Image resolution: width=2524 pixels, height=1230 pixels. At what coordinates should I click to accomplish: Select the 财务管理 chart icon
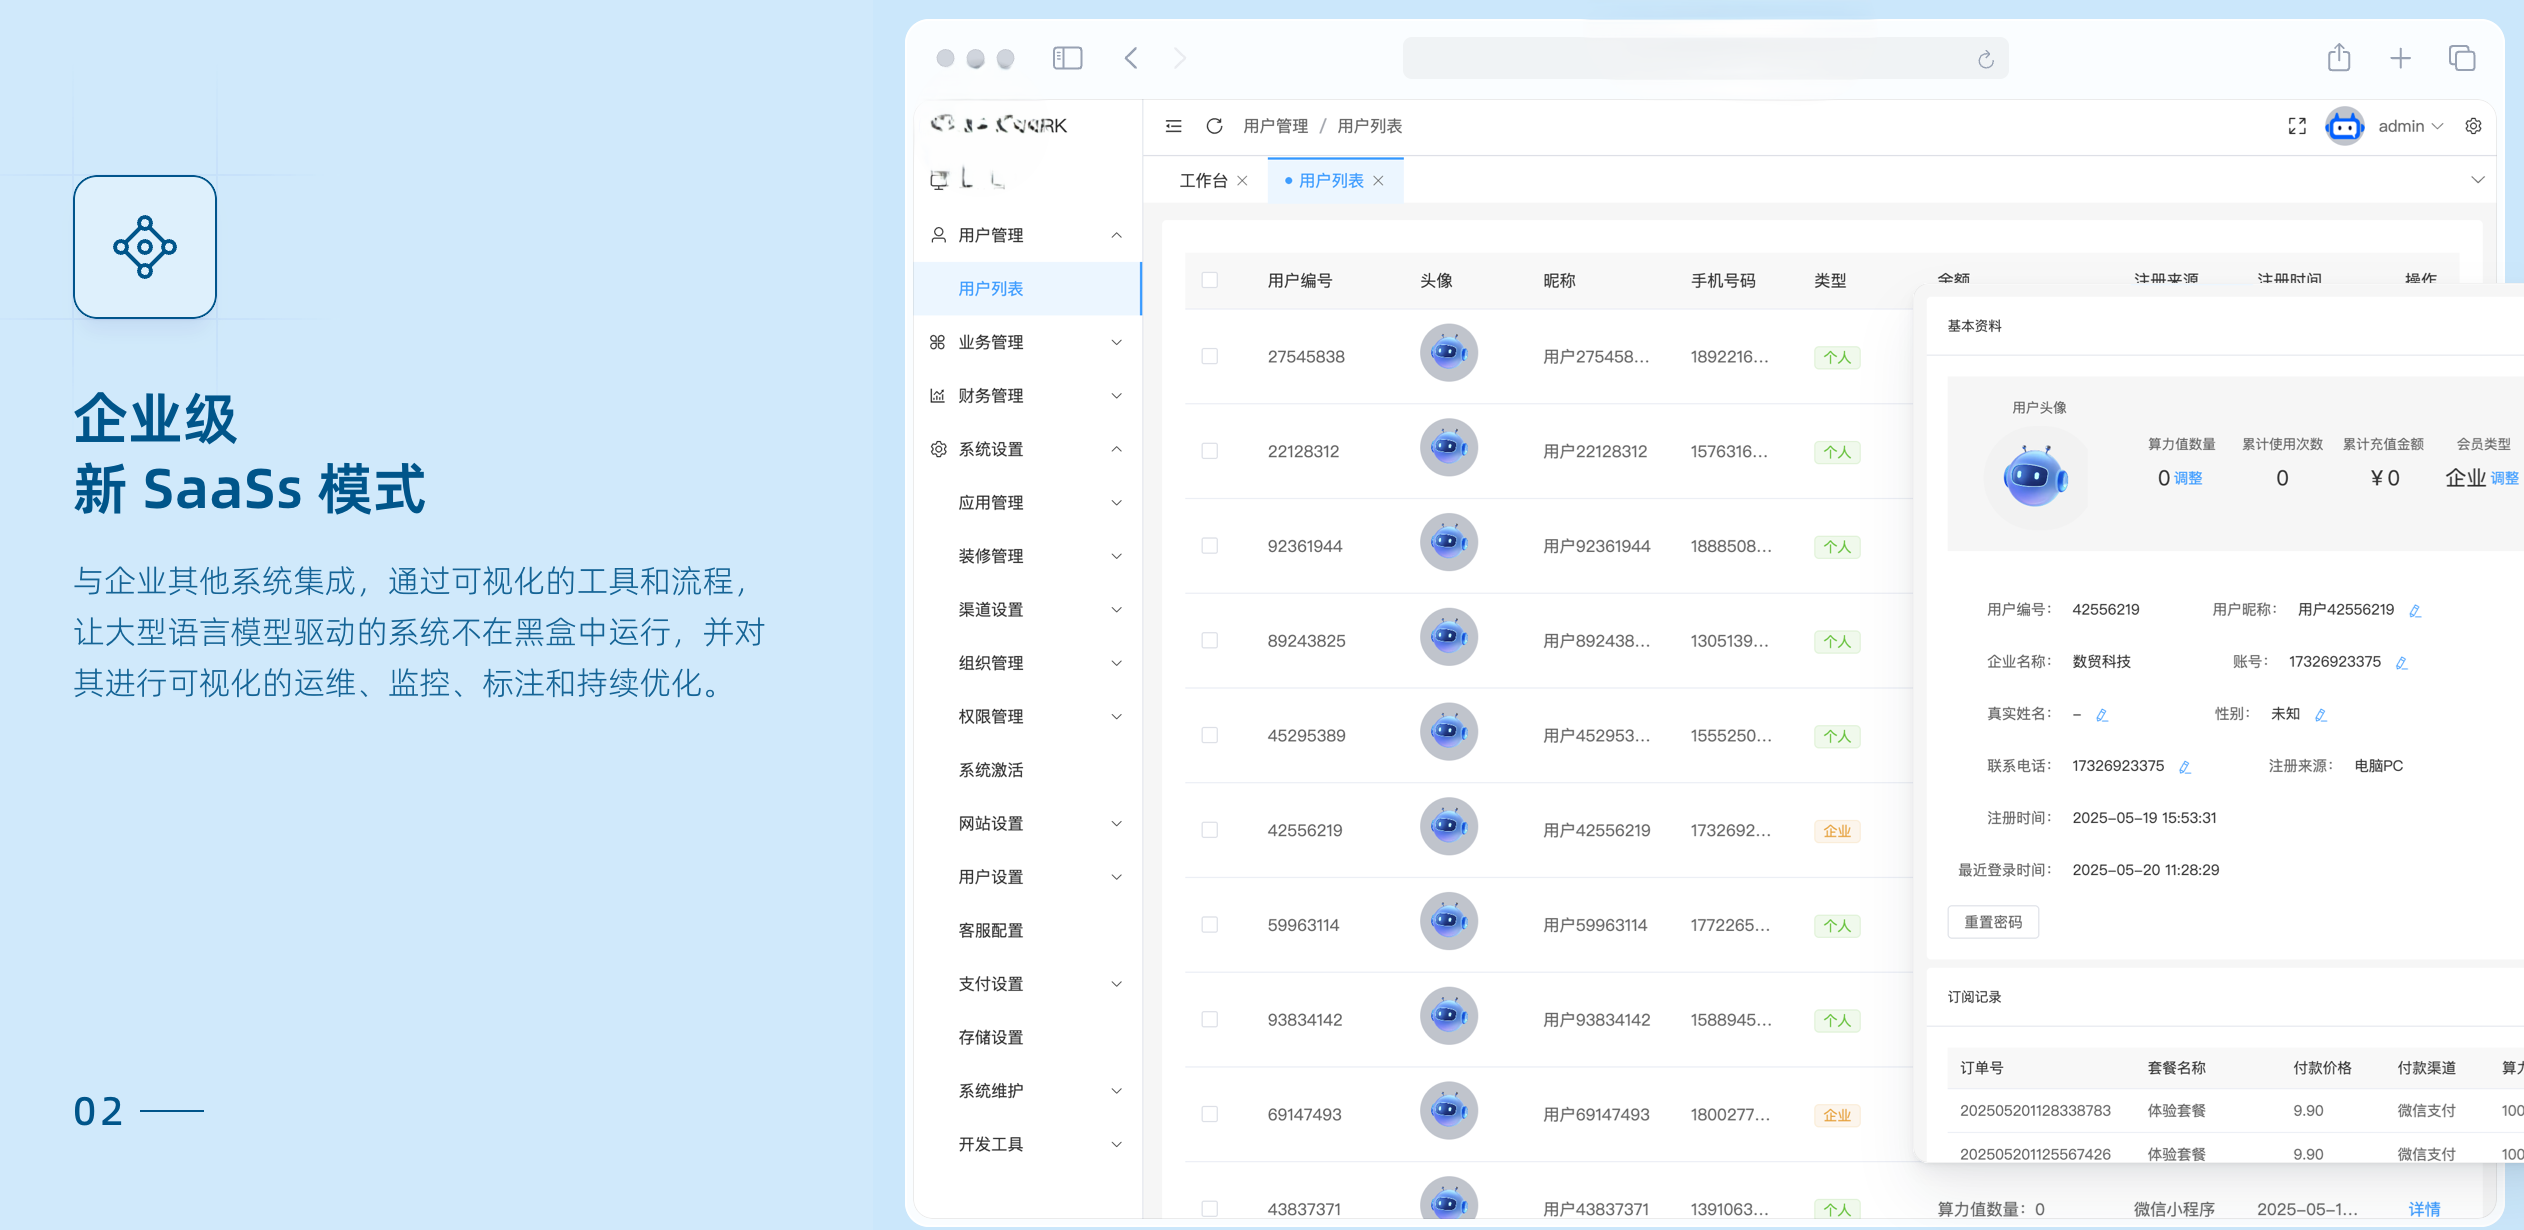pos(937,395)
